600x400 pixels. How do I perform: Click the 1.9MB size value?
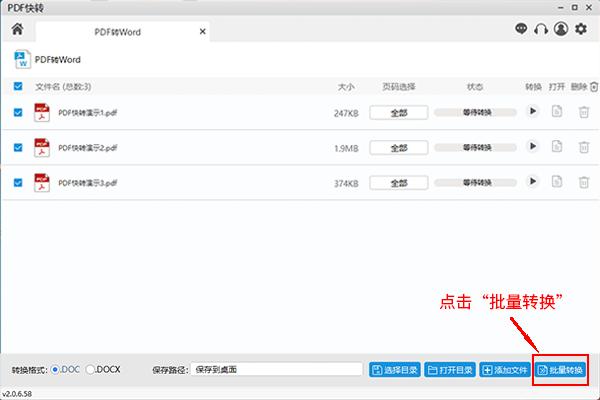pyautogui.click(x=347, y=149)
